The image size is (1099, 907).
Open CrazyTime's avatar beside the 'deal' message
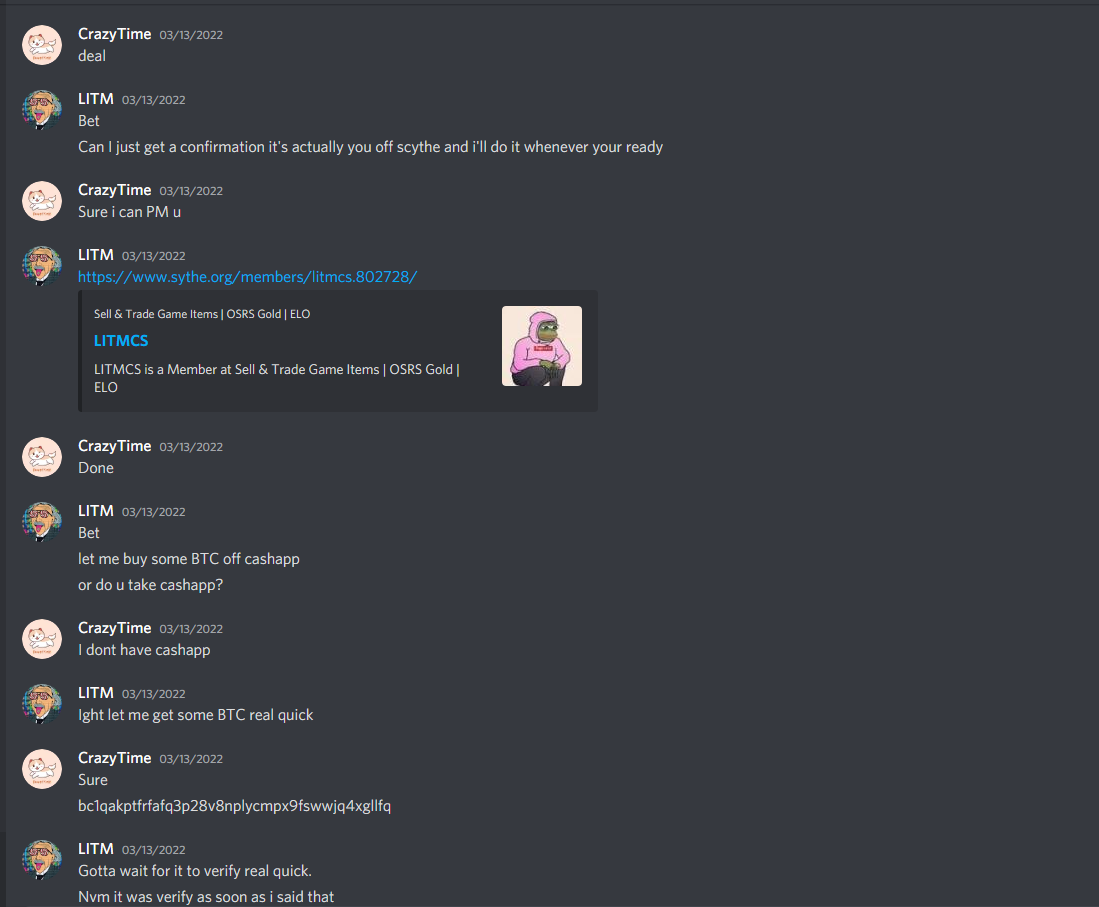[x=42, y=45]
